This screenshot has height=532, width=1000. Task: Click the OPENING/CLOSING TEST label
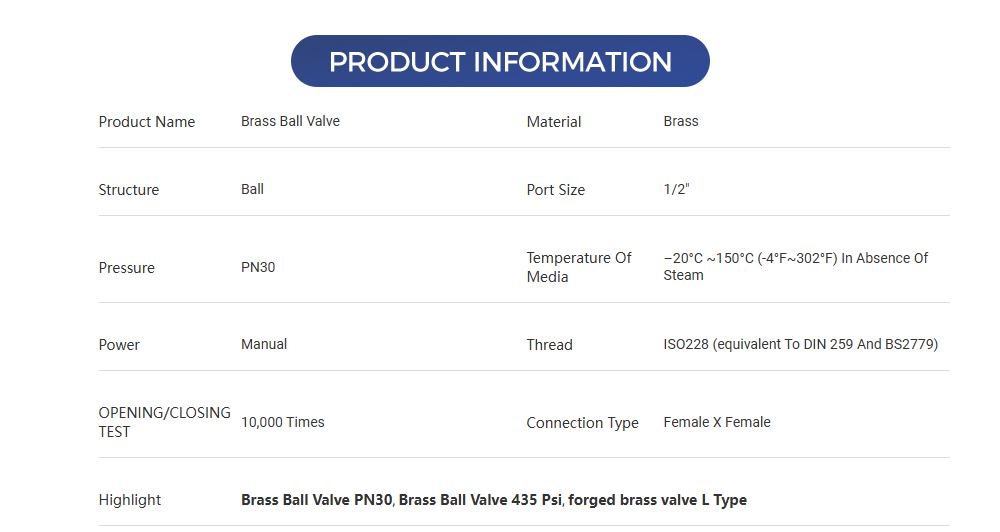click(164, 422)
